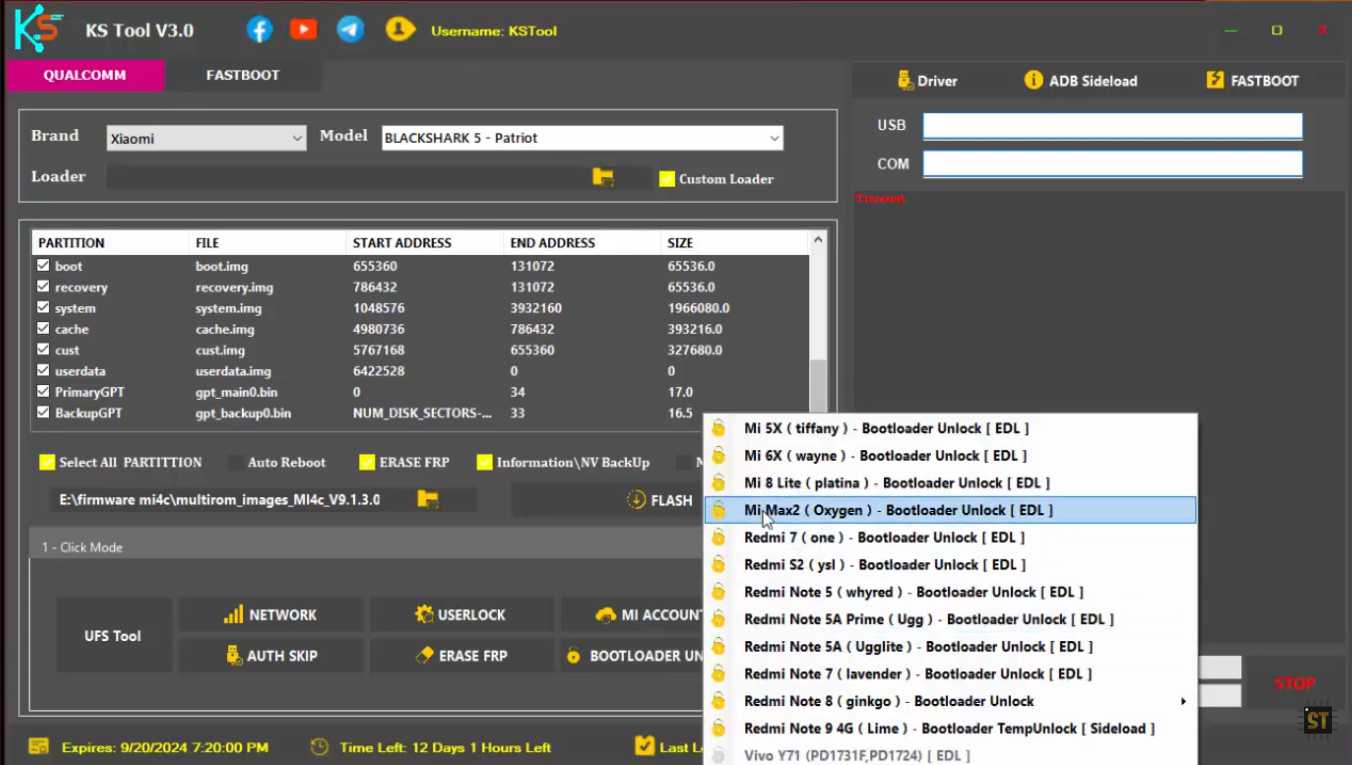Browse for loader file folder icon
The image size is (1352, 765).
tap(603, 177)
